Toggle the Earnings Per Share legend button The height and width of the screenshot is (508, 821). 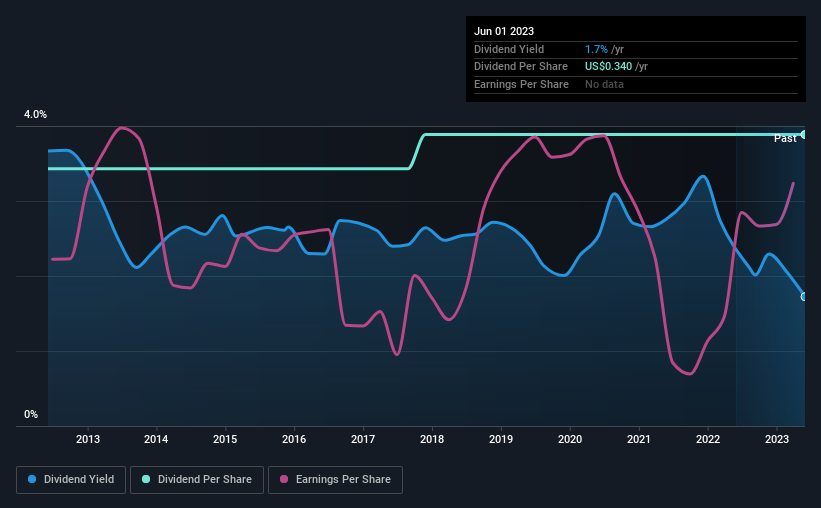coord(335,480)
